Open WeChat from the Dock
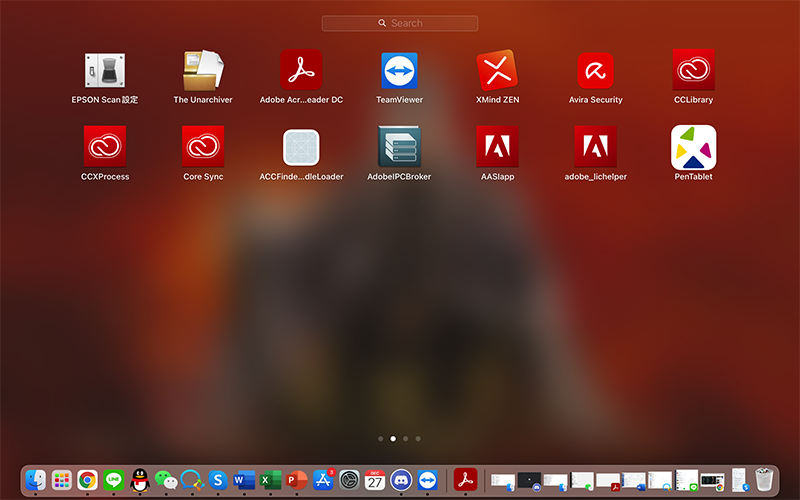This screenshot has height=500, width=800. 166,480
